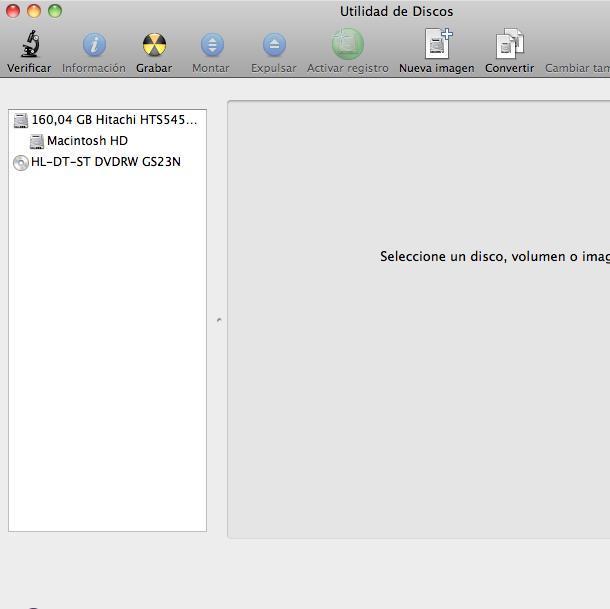Click the Convertir toolbar icon
The image size is (610, 609).
tap(509, 45)
